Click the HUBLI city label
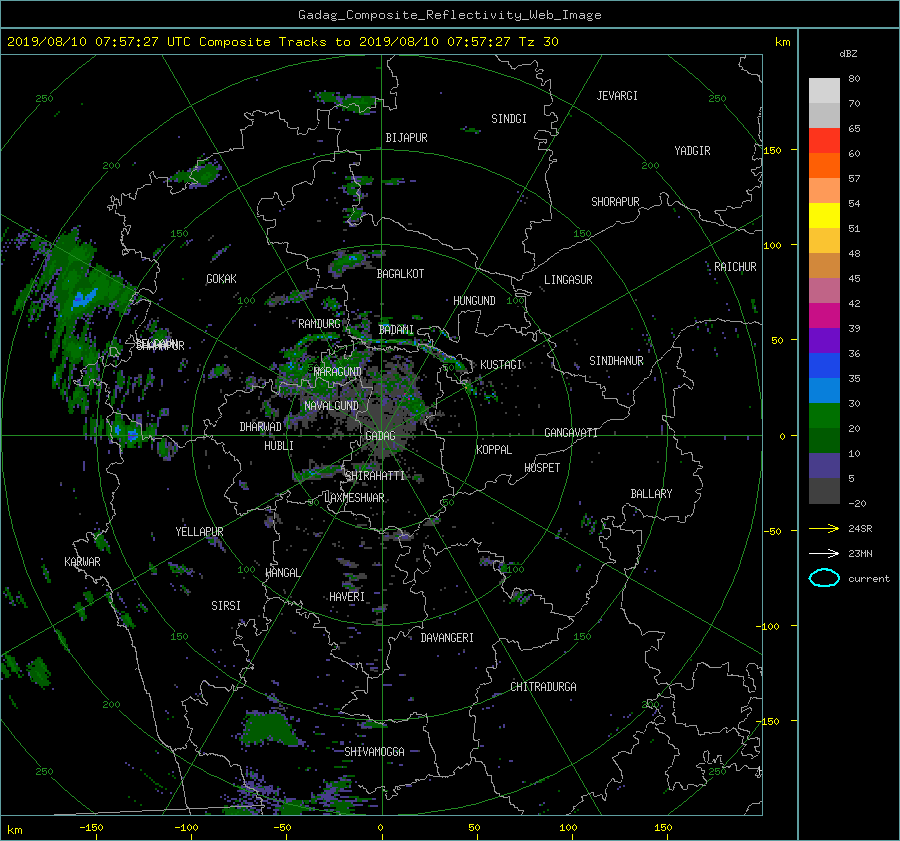Viewport: 900px width, 841px height. coord(279,446)
